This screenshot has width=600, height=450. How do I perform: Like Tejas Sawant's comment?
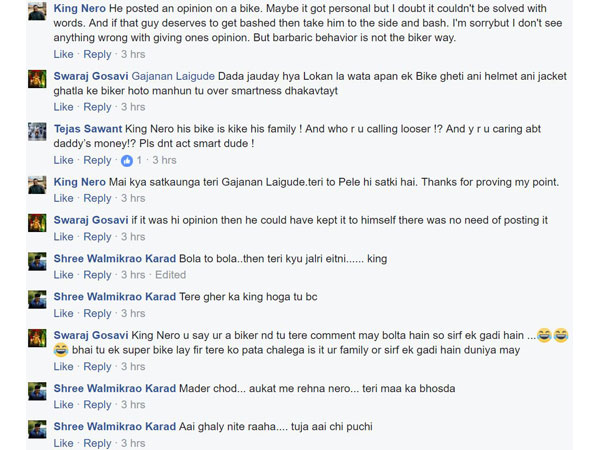pos(64,160)
